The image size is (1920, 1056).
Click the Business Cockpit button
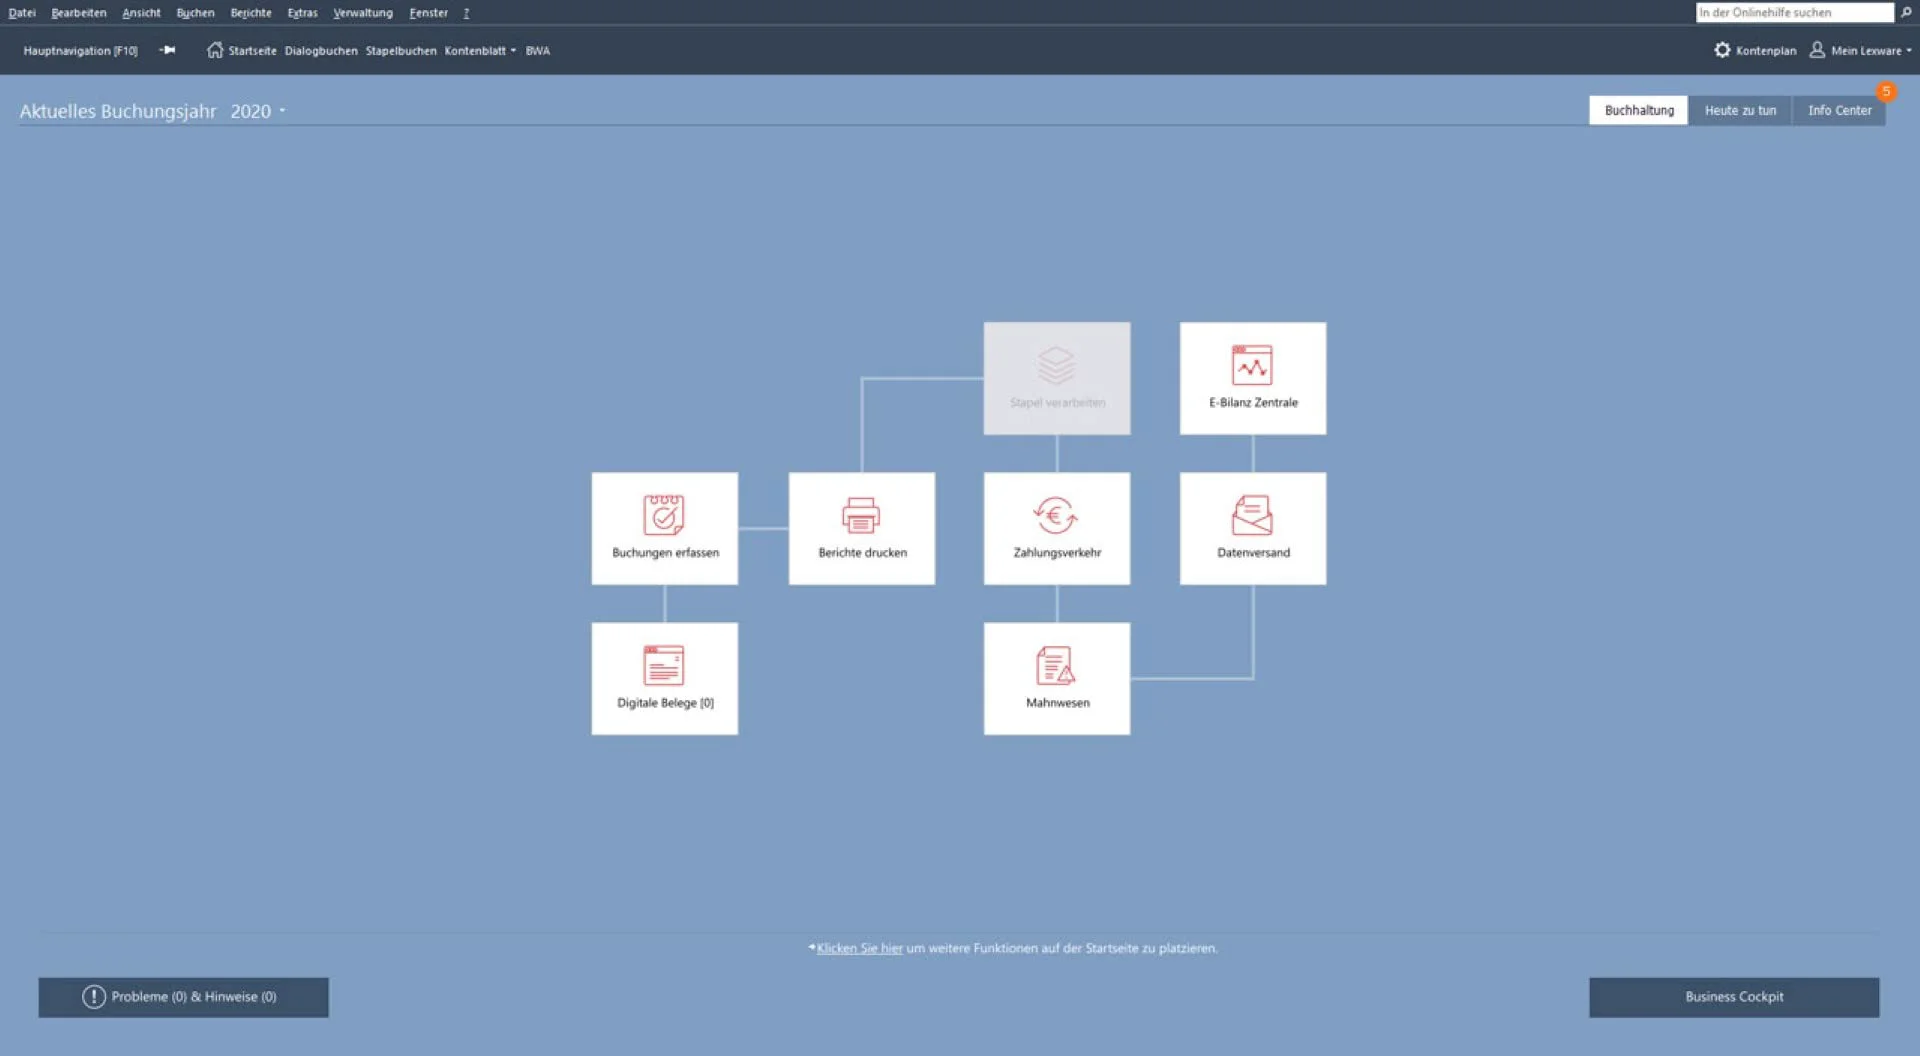pos(1733,997)
